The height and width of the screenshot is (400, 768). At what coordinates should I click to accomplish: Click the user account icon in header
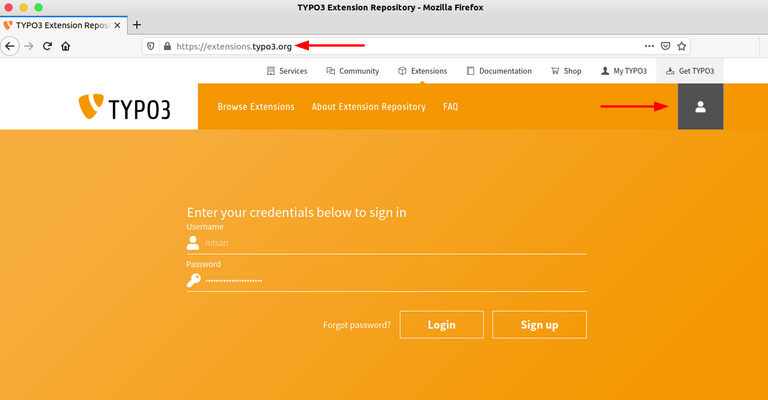(700, 107)
